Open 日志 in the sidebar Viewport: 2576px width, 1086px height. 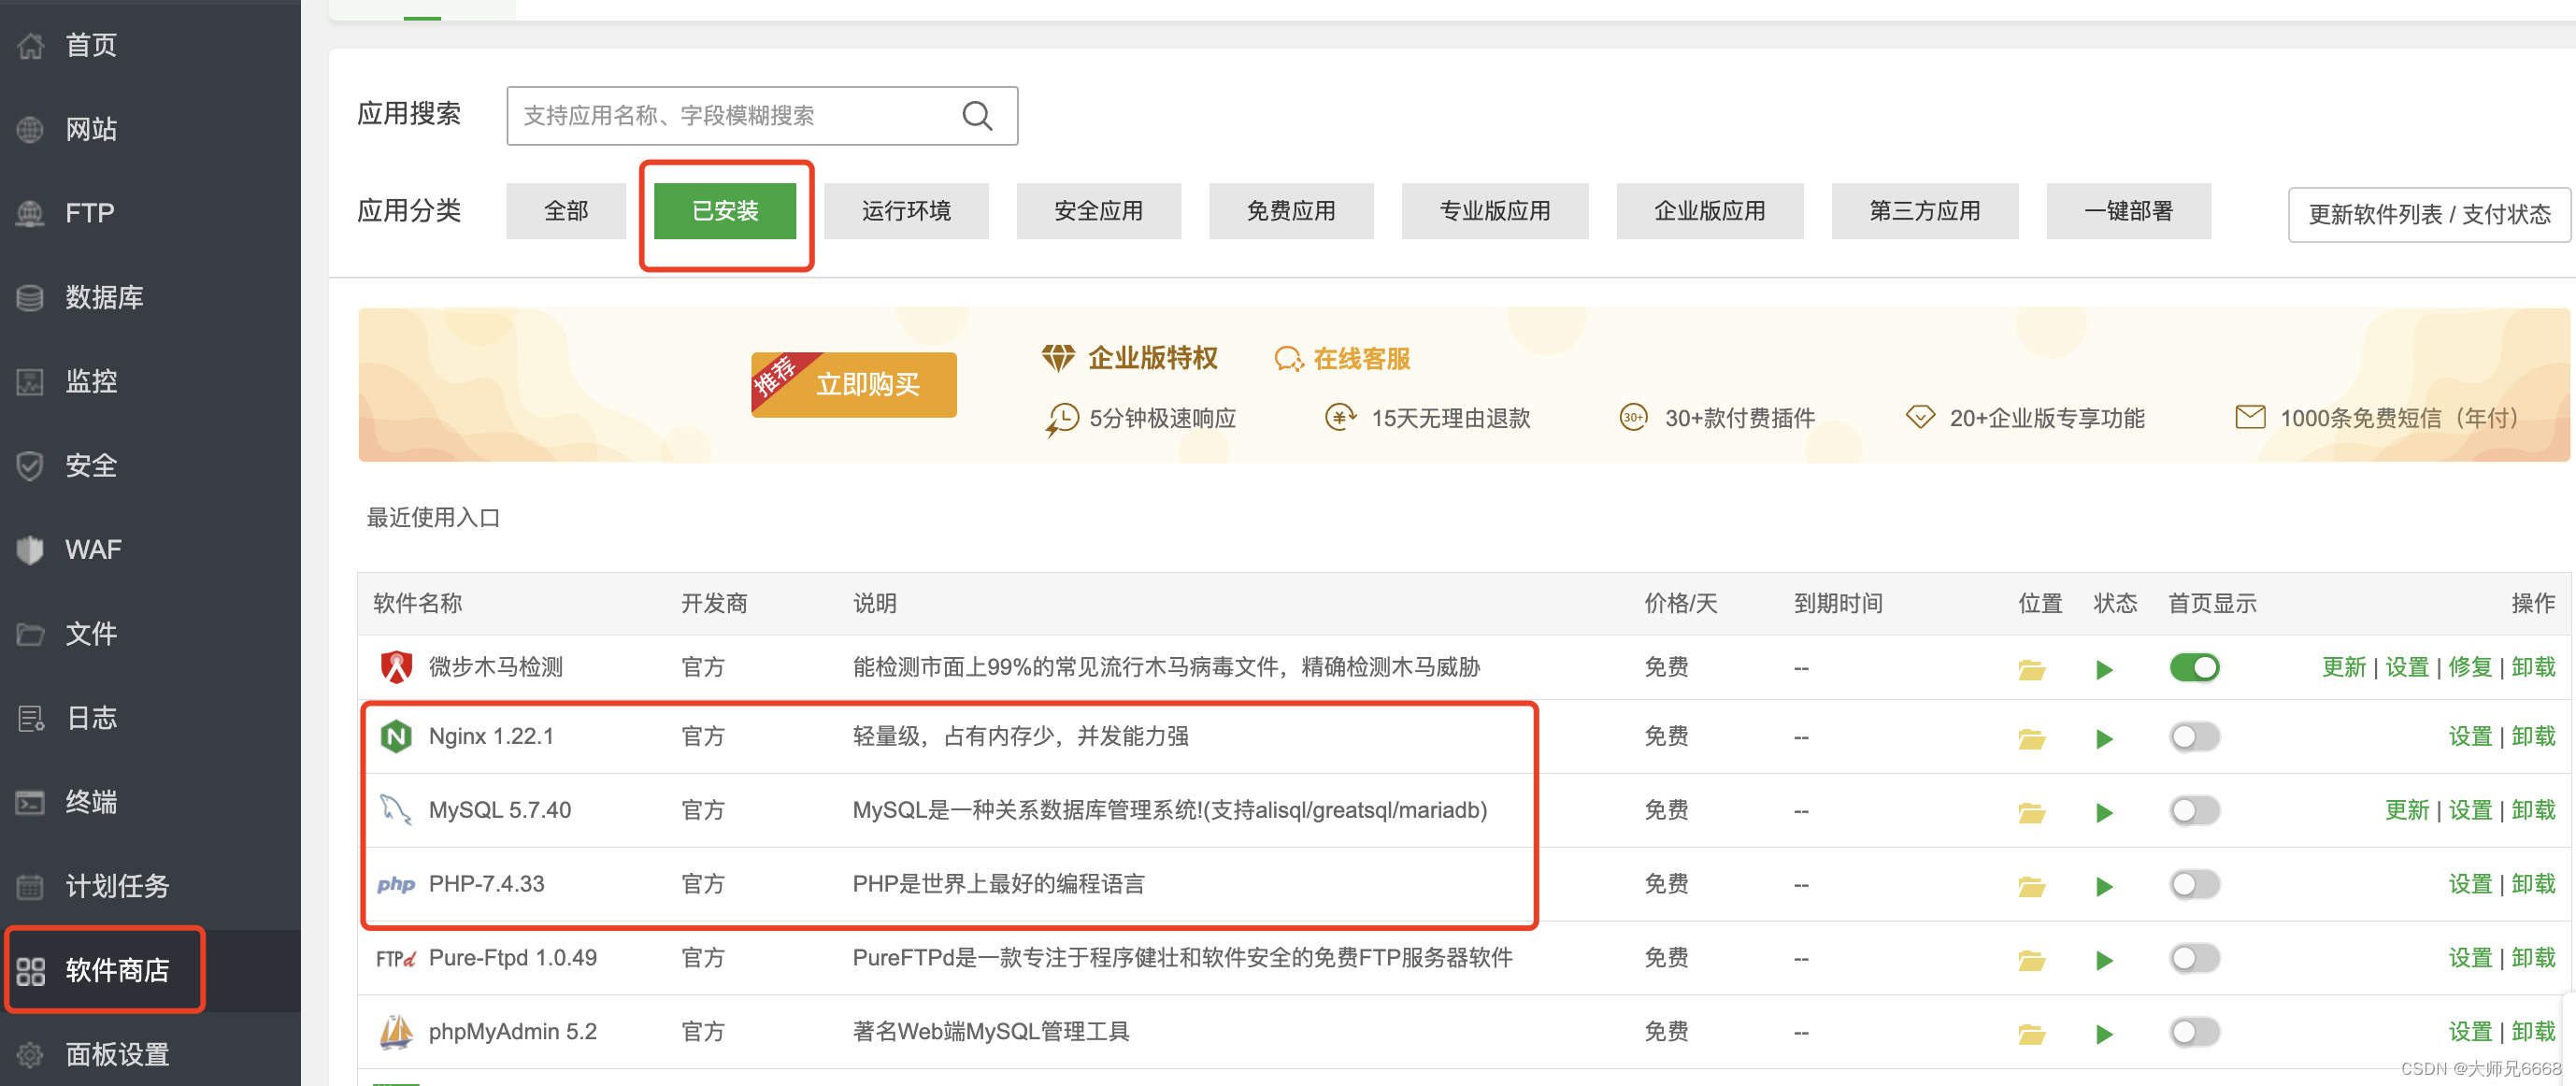coord(90,717)
